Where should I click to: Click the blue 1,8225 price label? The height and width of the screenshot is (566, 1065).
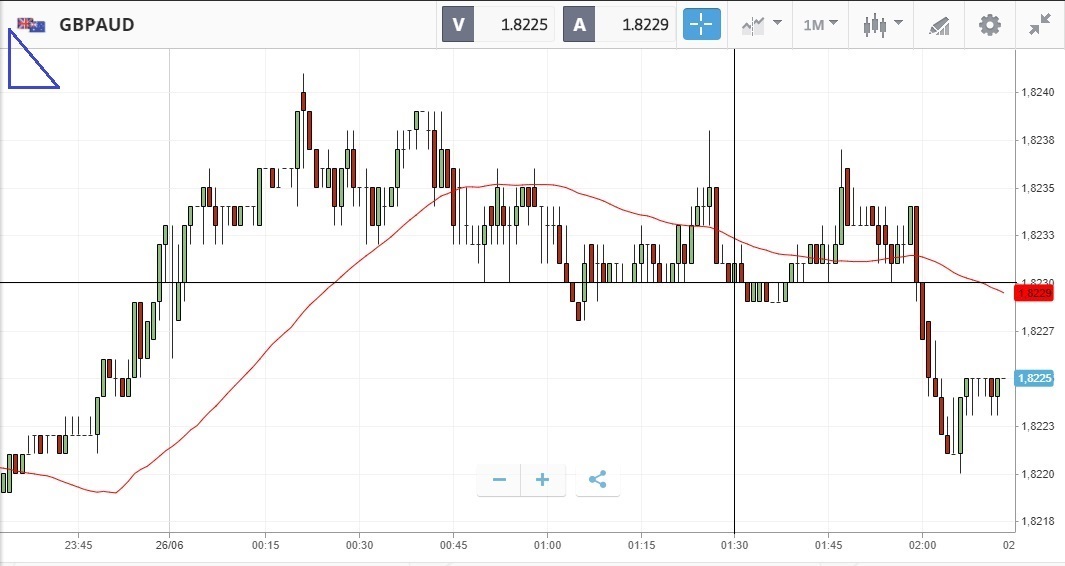[1035, 378]
